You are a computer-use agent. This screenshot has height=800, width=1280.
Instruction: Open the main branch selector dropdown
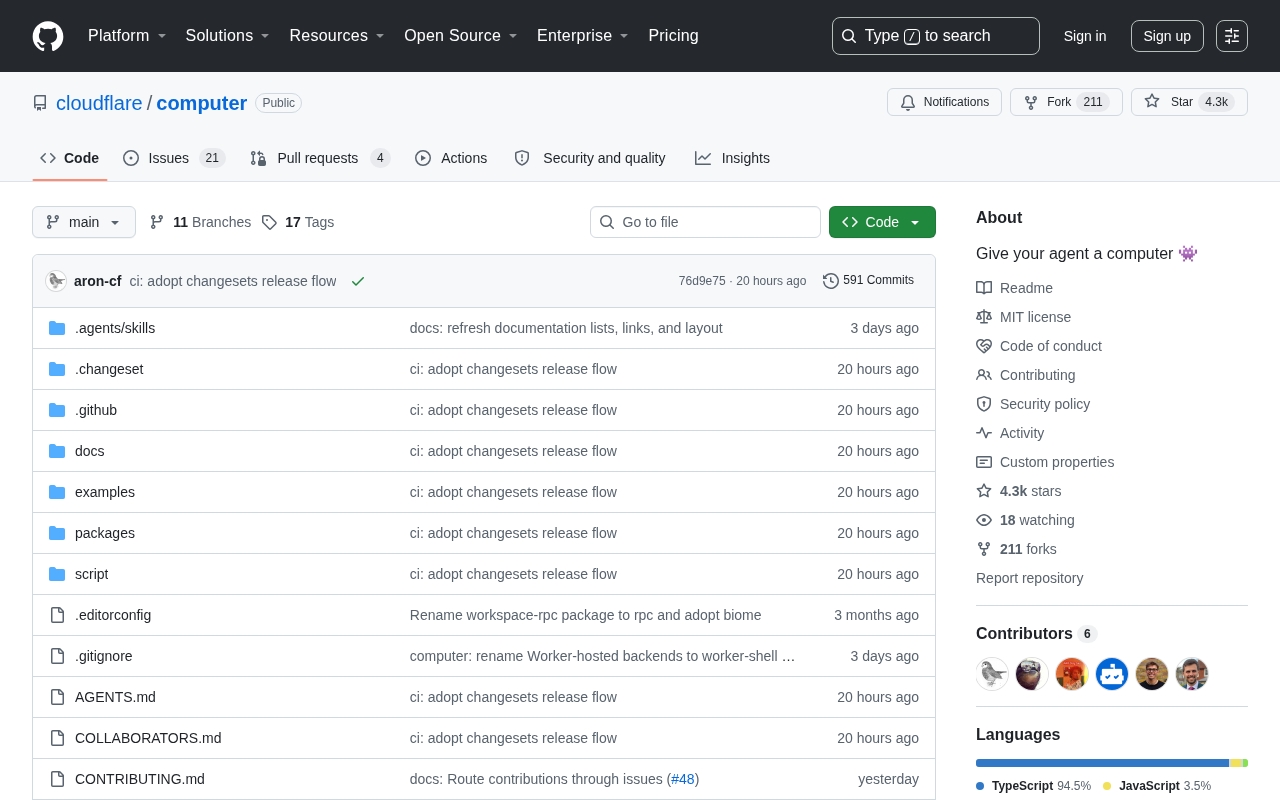tap(84, 222)
